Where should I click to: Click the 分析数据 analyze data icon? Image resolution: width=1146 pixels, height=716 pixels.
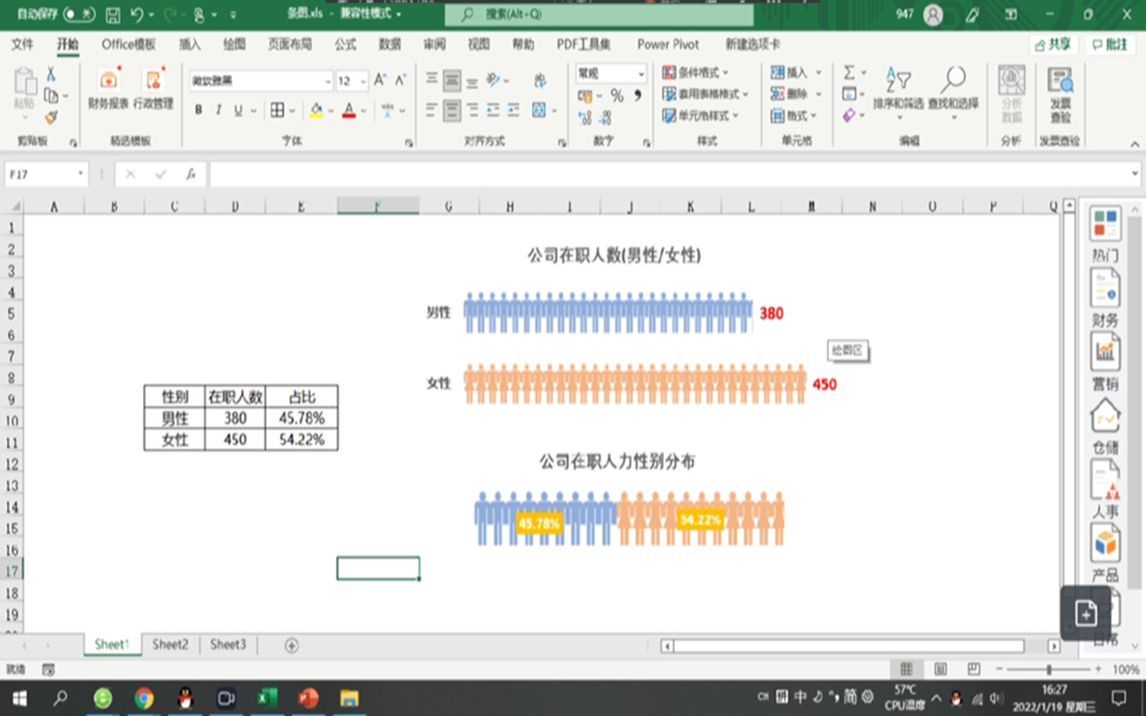[x=1010, y=93]
